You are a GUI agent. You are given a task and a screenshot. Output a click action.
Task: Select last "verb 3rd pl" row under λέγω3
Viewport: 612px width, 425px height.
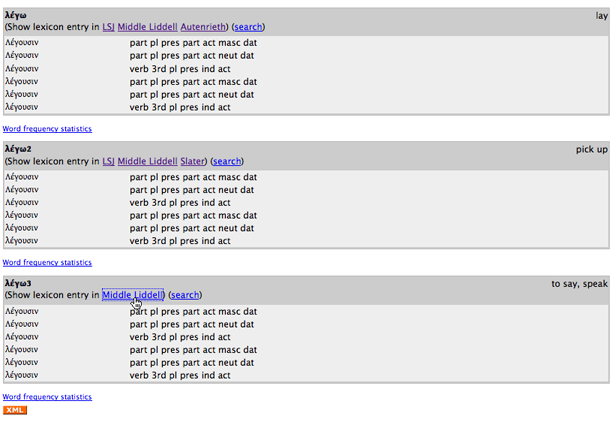[x=180, y=375]
